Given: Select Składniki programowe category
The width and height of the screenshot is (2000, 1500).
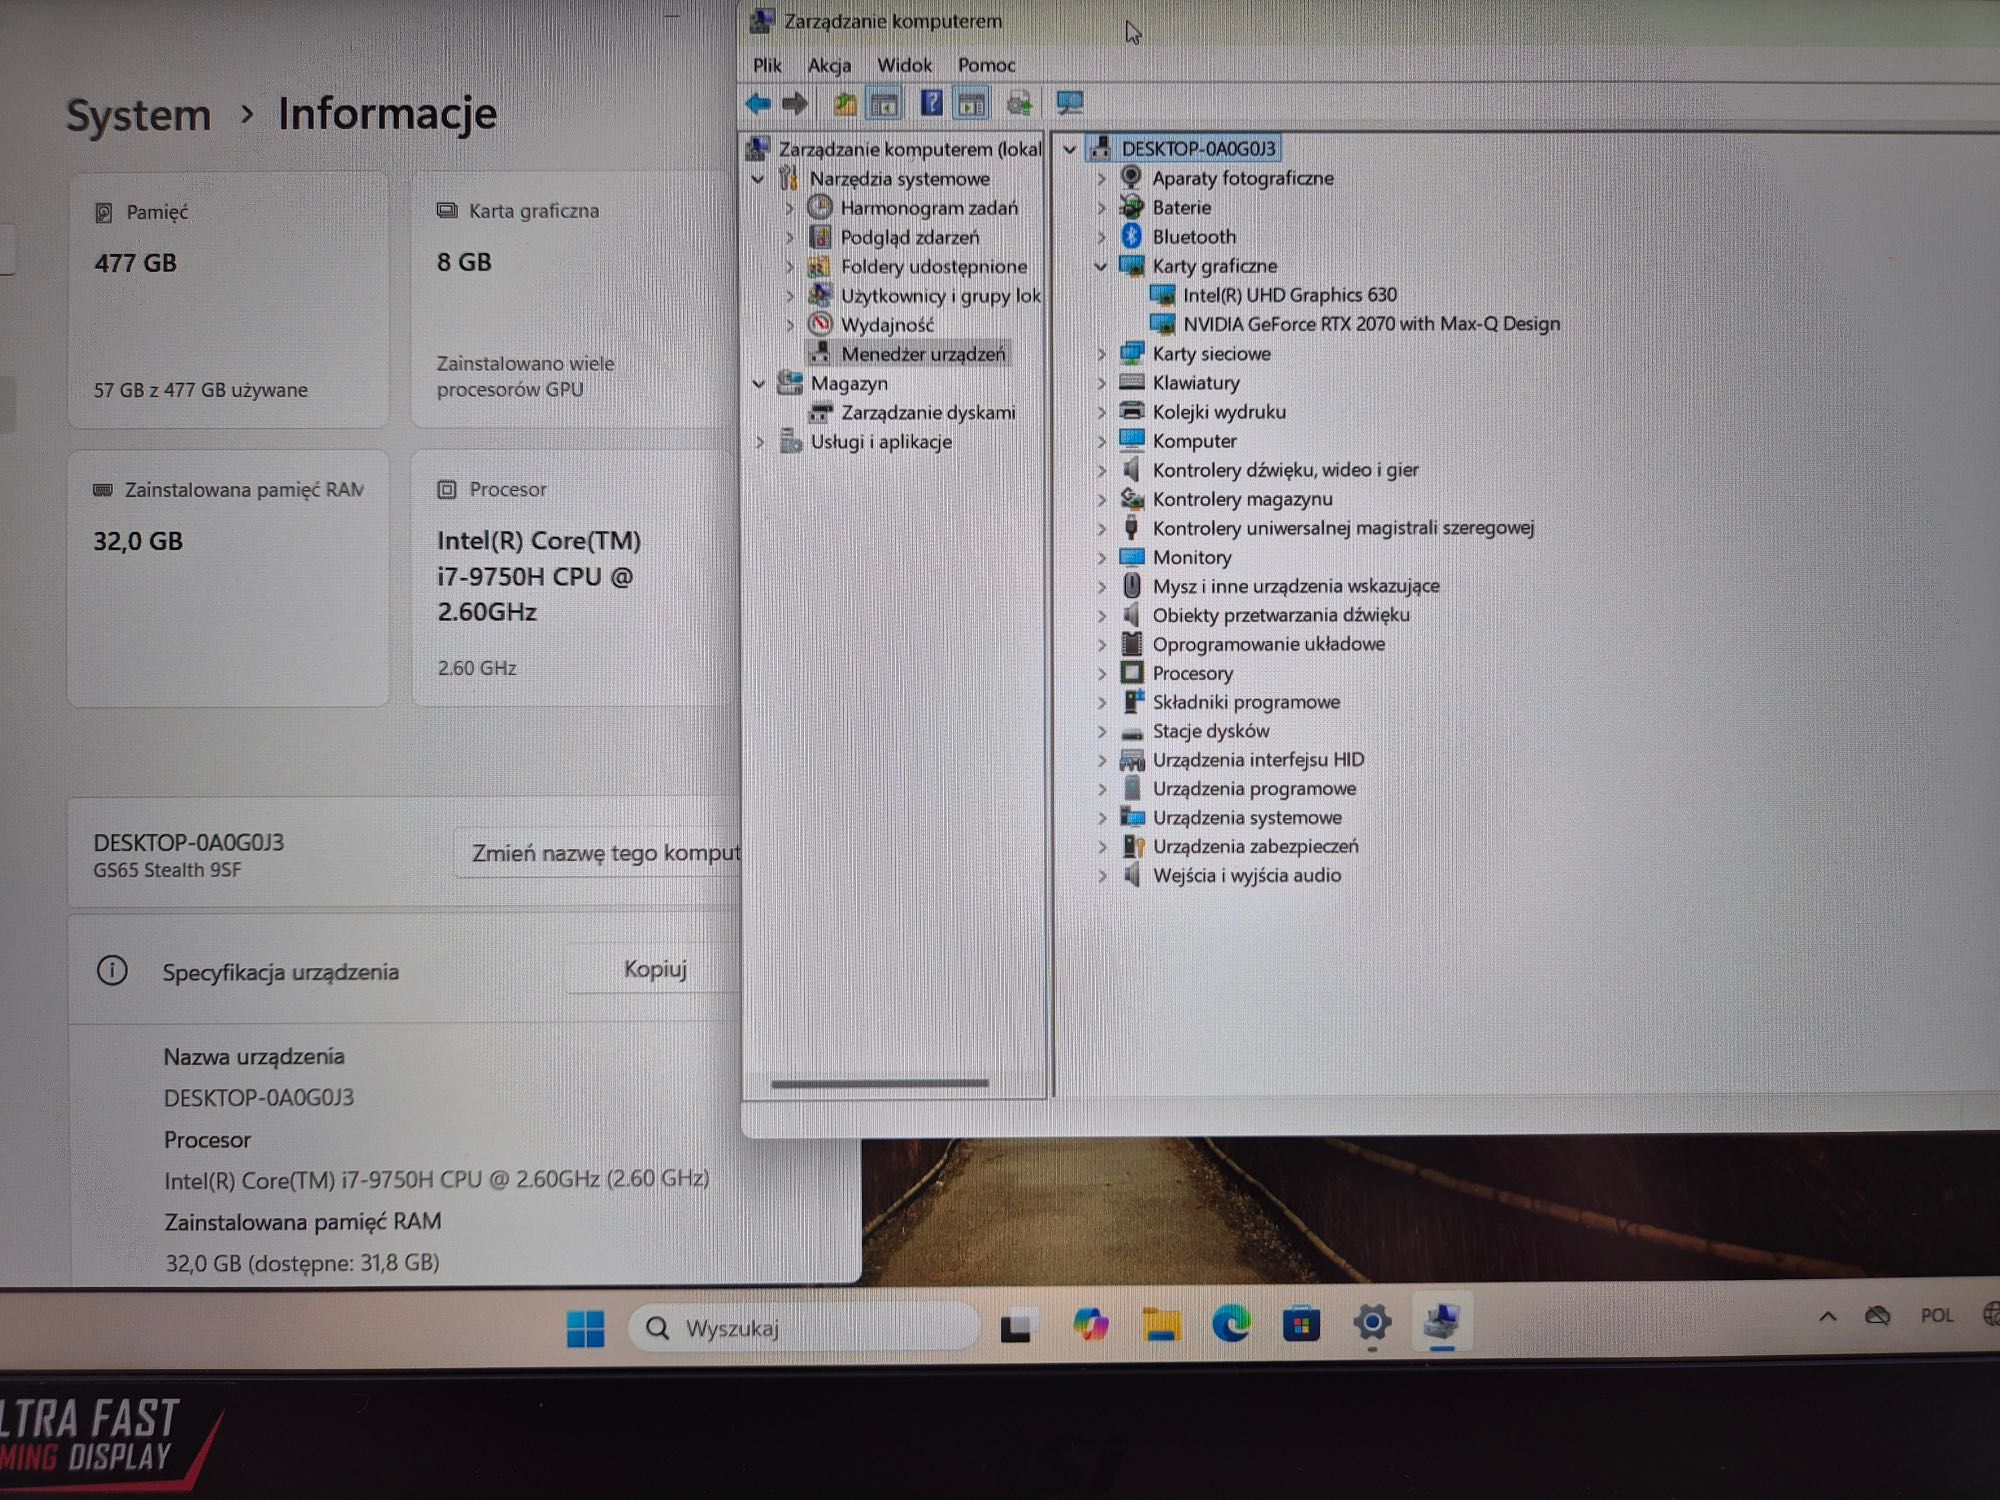Looking at the screenshot, I should (1246, 702).
